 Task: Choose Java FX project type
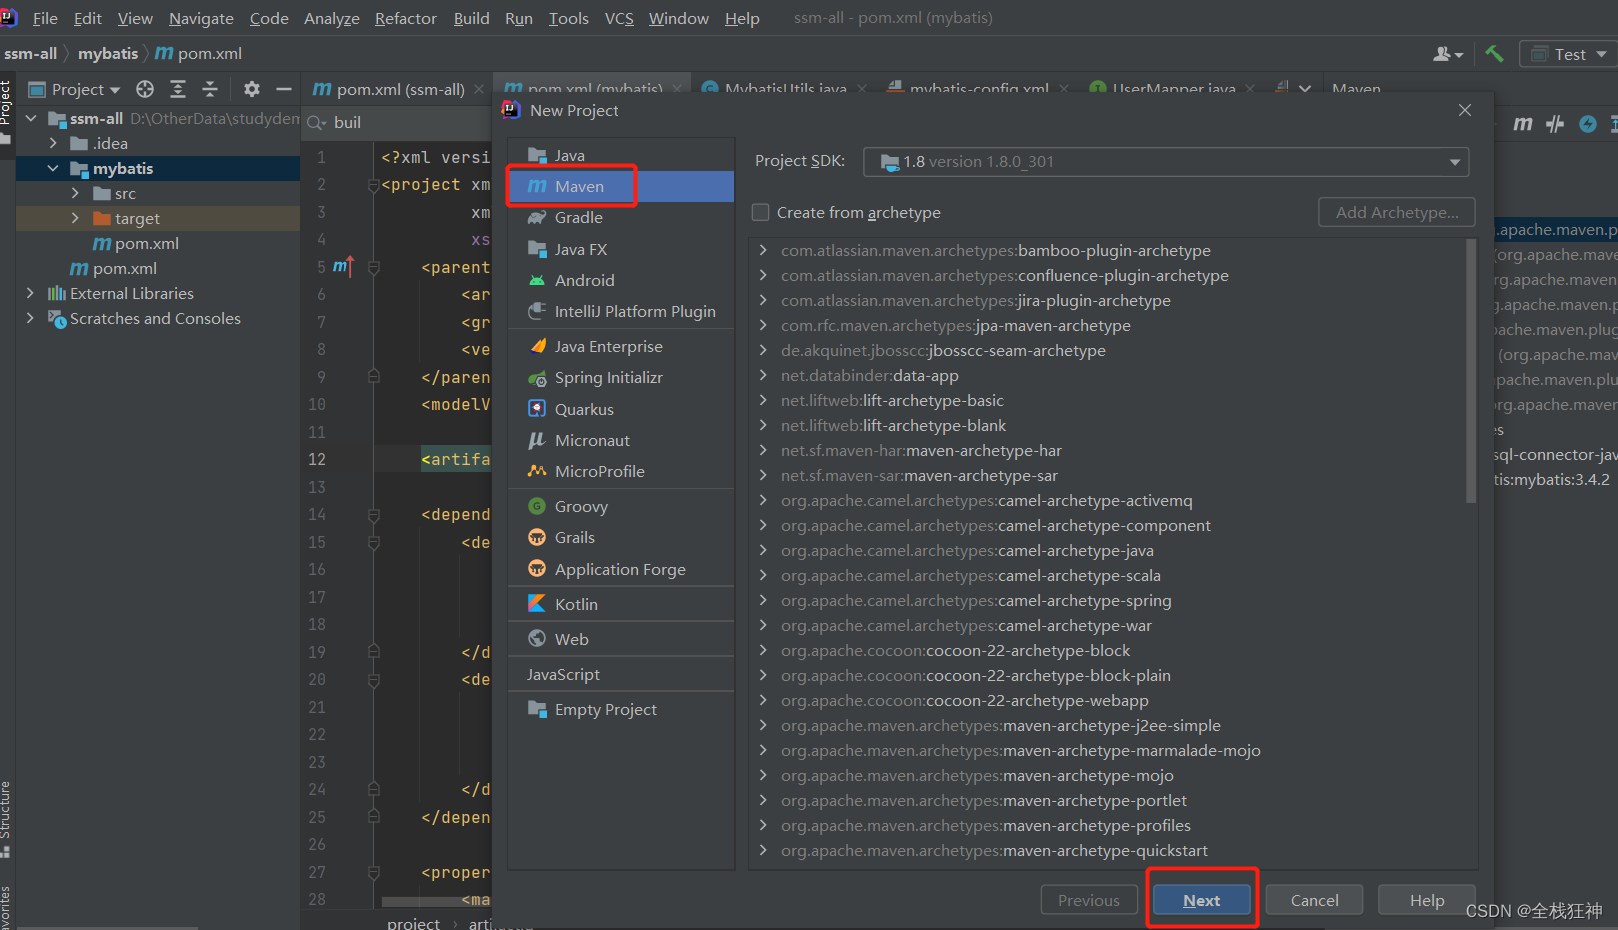click(x=621, y=249)
